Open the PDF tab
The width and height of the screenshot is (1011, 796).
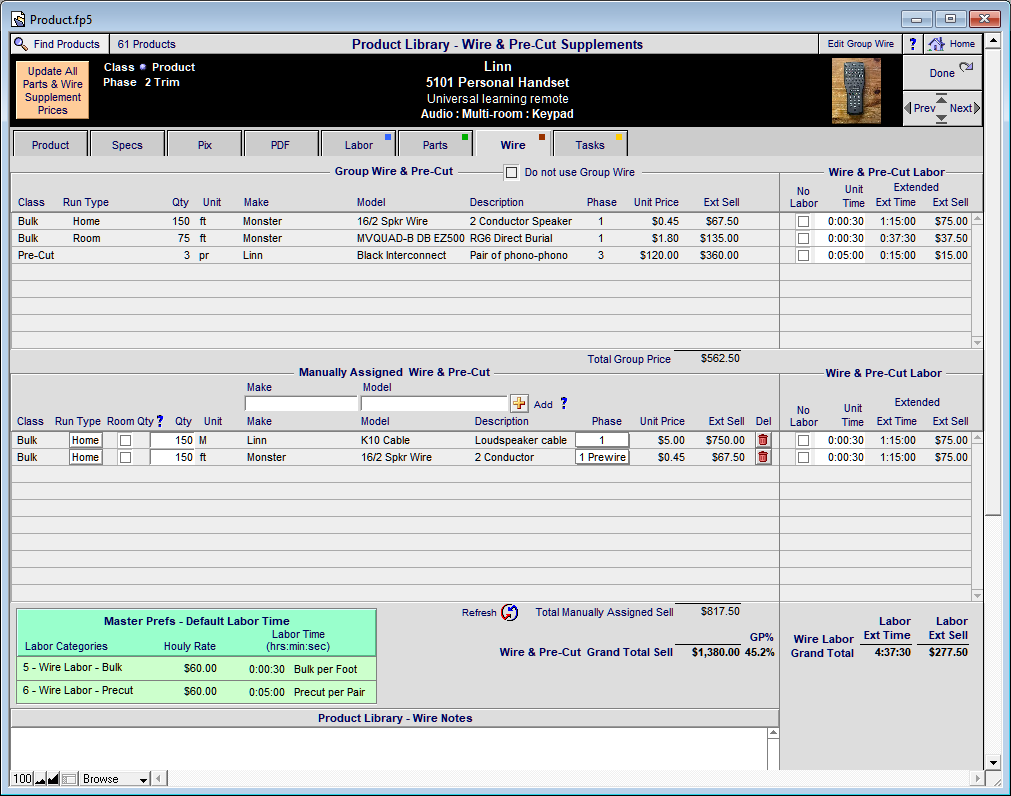(x=280, y=144)
